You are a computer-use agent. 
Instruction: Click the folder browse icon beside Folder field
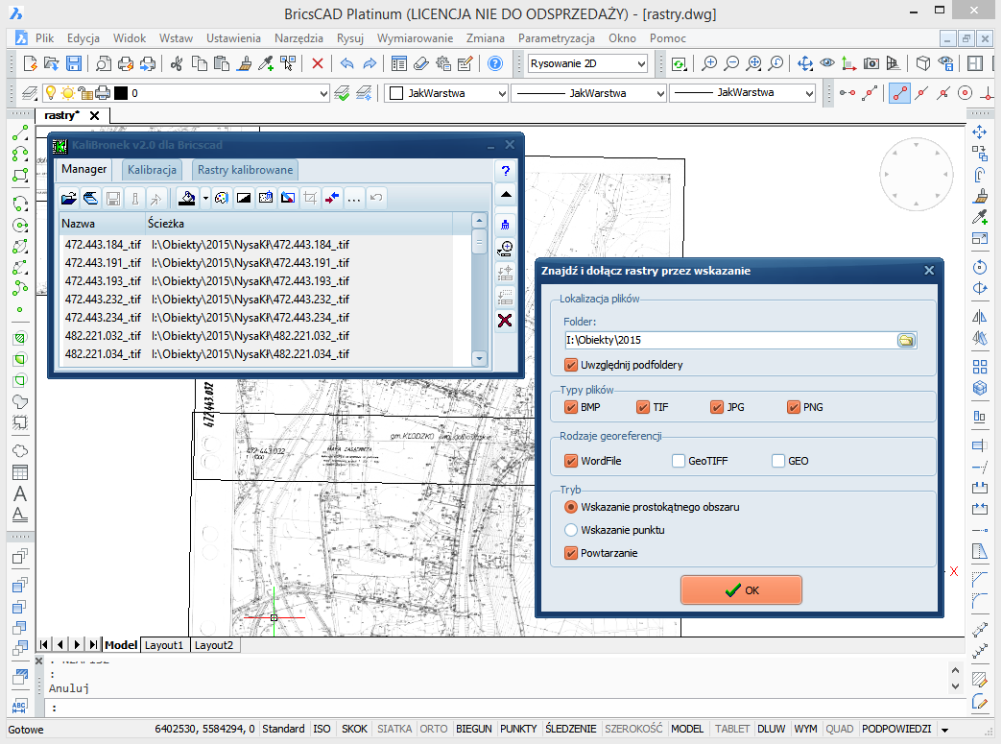pos(906,340)
